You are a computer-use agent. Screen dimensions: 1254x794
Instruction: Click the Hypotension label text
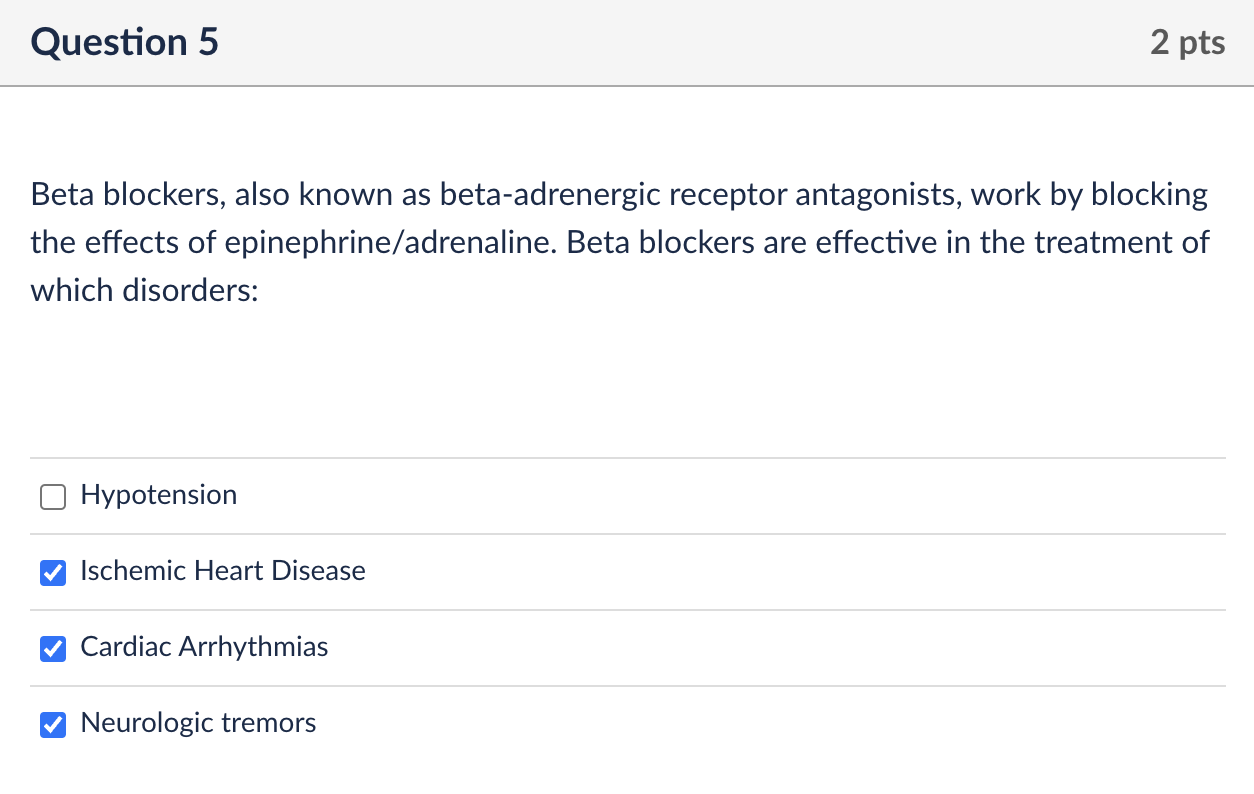point(159,495)
